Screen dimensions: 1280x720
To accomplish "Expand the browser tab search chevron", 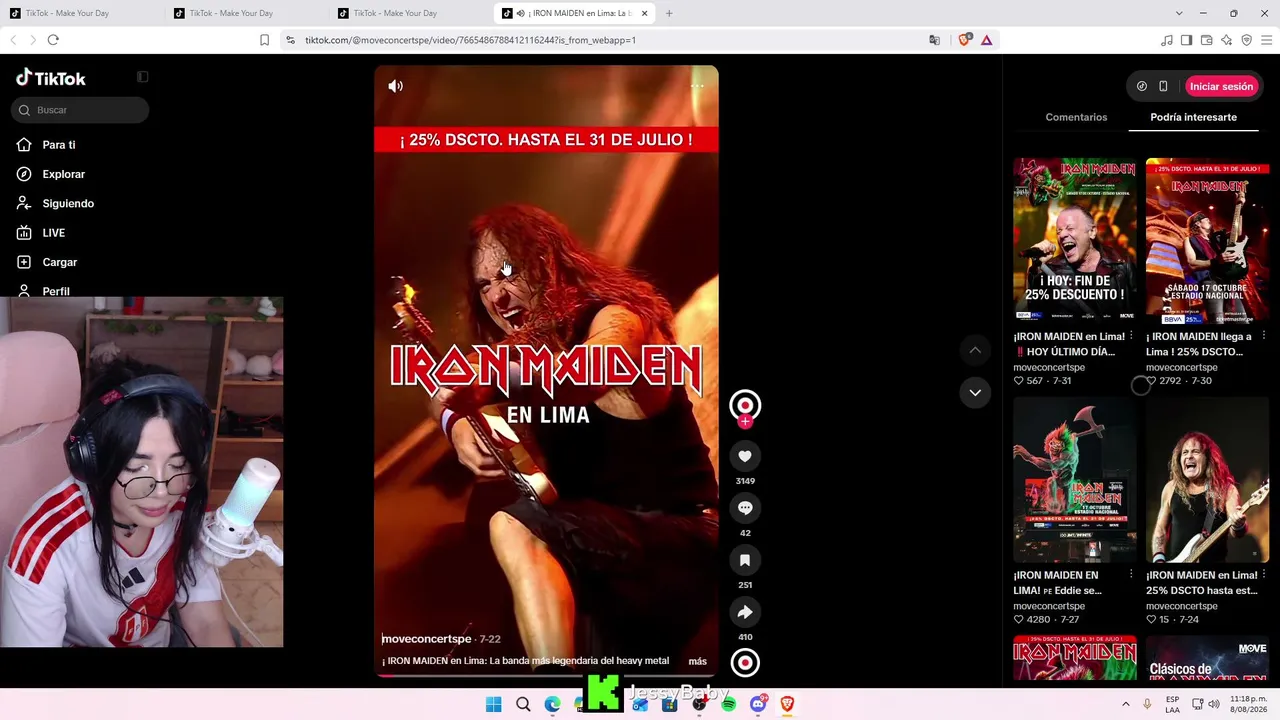I will coord(1179,13).
